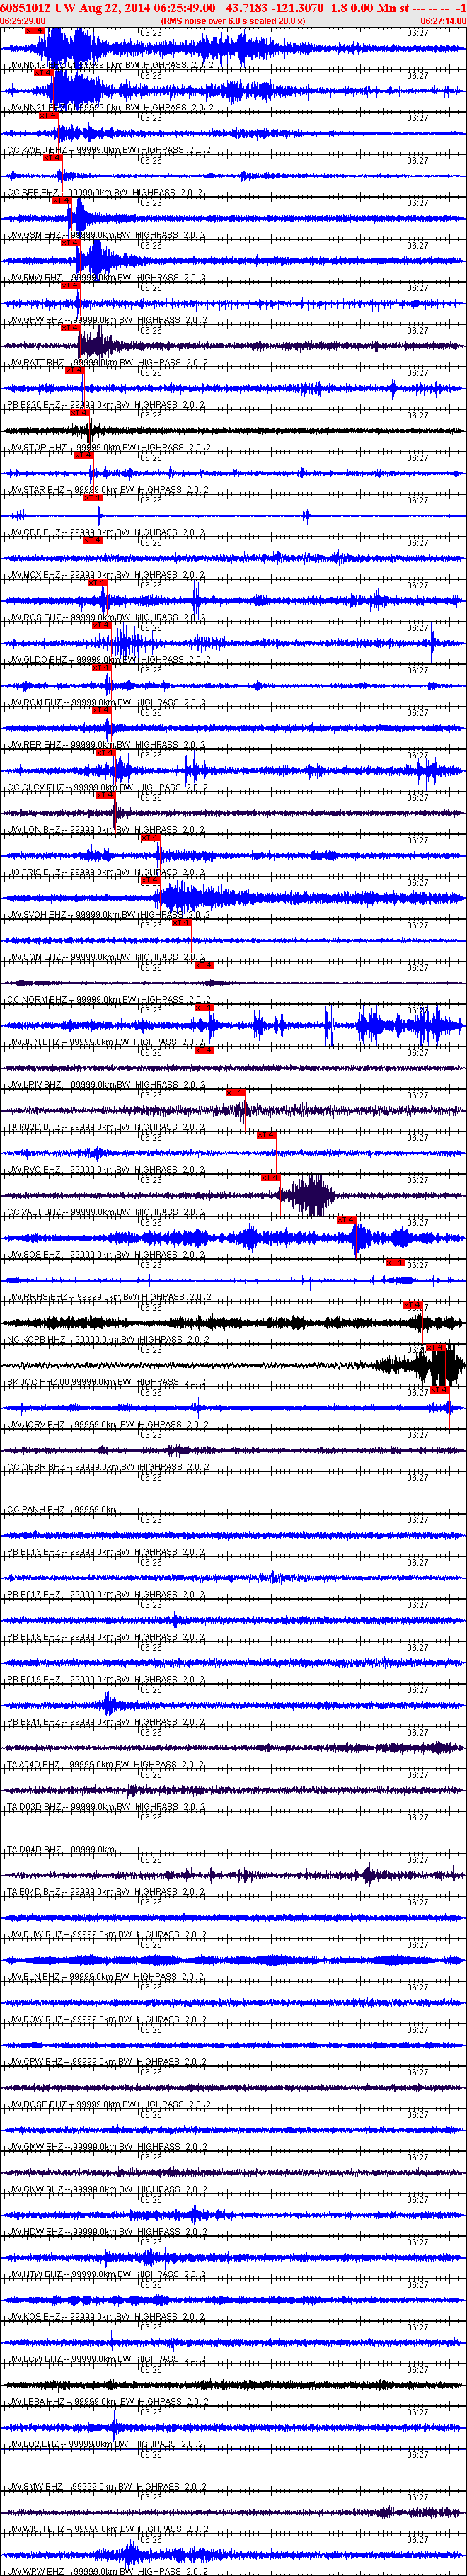Select the 'UW HTW EHZ' station label
The image size is (467, 2576).
[x=34, y=2275]
